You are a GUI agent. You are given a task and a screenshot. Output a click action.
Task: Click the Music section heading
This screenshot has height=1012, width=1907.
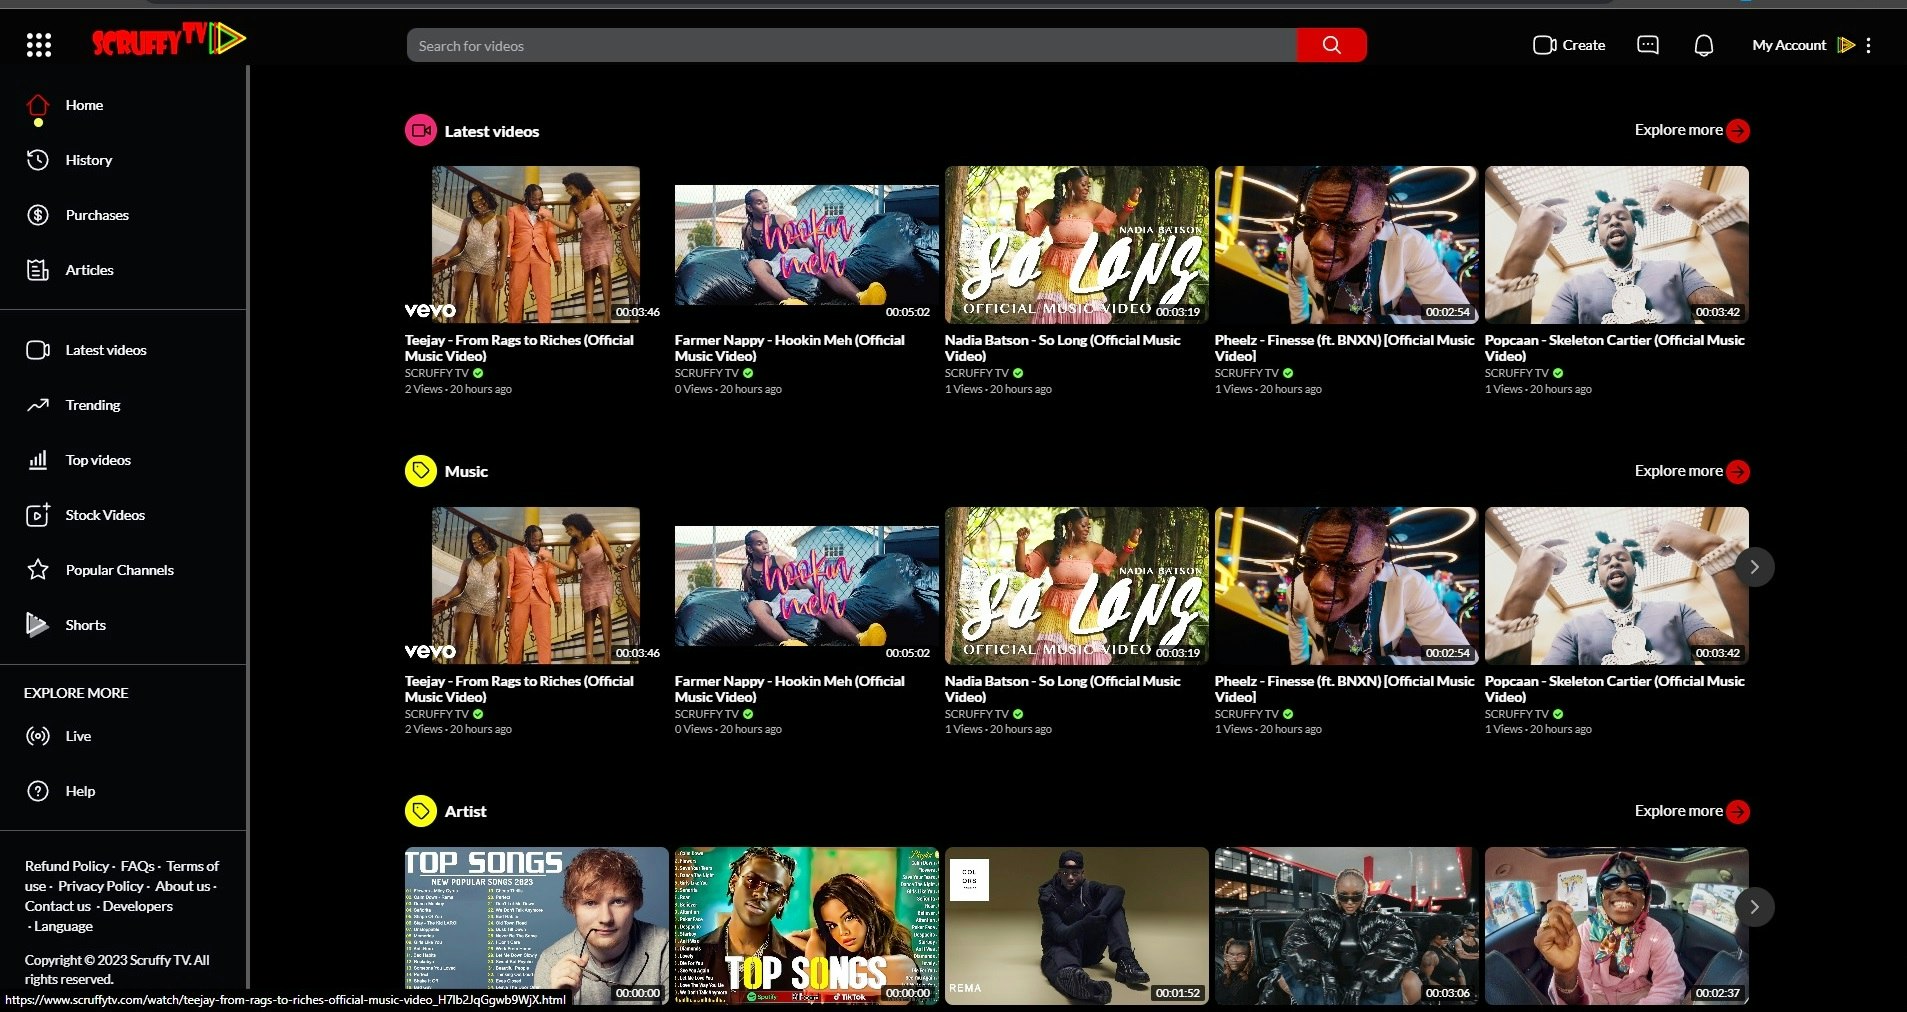pos(466,471)
